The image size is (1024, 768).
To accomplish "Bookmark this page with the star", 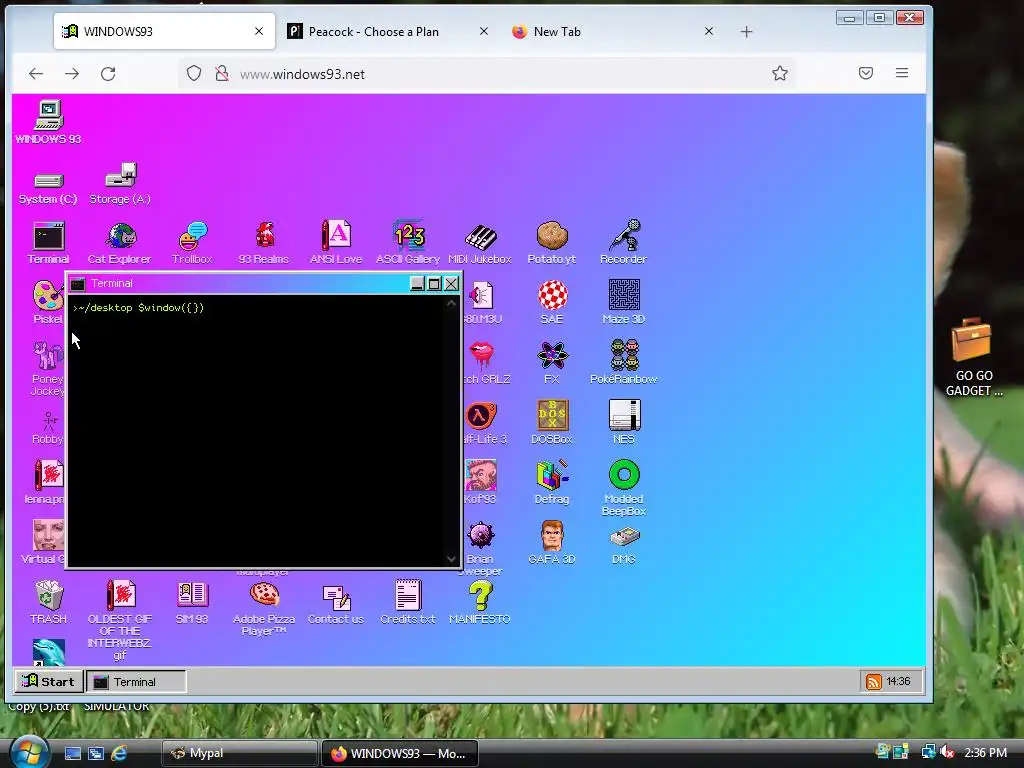I will [x=780, y=73].
